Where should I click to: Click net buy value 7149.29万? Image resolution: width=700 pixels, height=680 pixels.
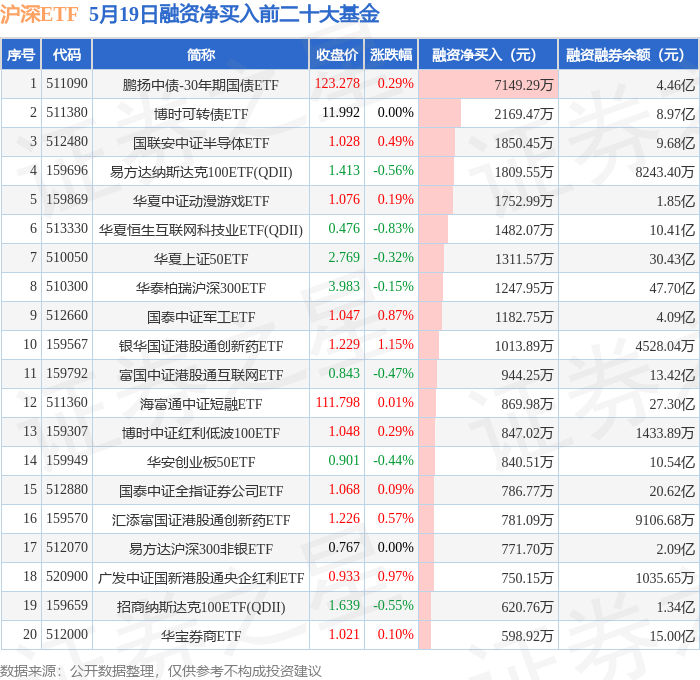pyautogui.click(x=523, y=84)
